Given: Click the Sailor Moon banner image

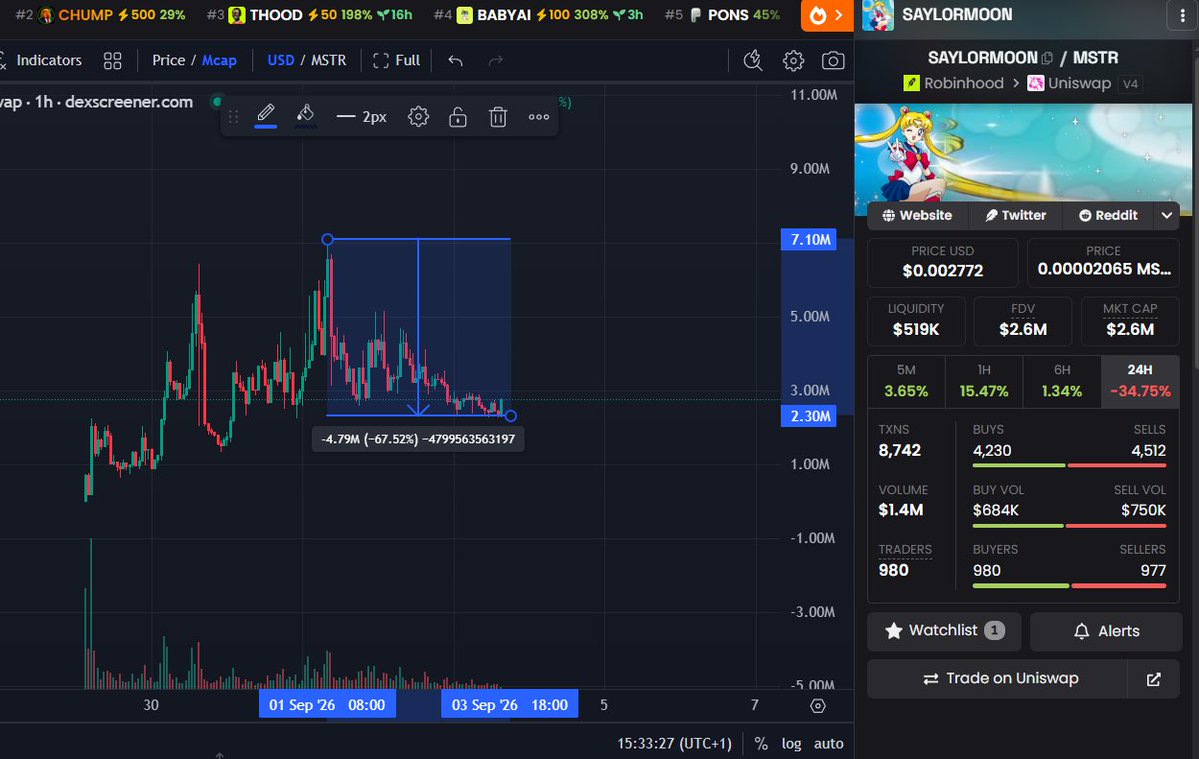Looking at the screenshot, I should [x=1022, y=153].
